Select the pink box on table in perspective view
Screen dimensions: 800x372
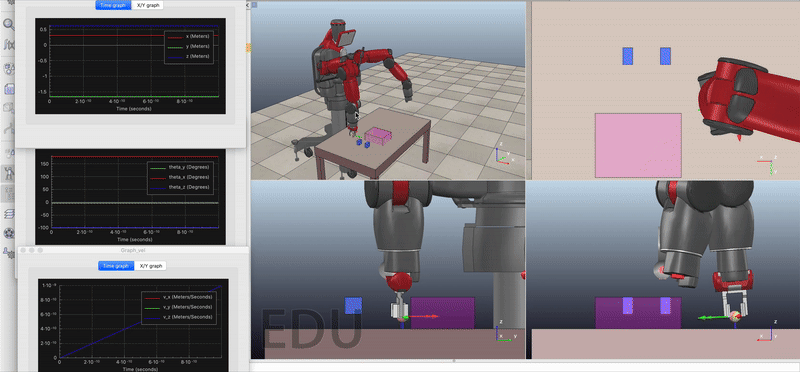[x=379, y=136]
